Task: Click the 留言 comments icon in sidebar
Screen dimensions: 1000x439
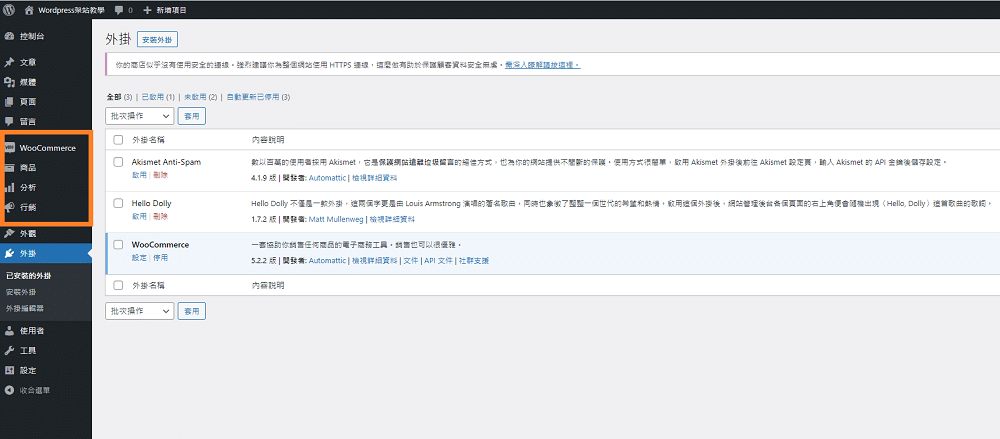Action: 10,121
